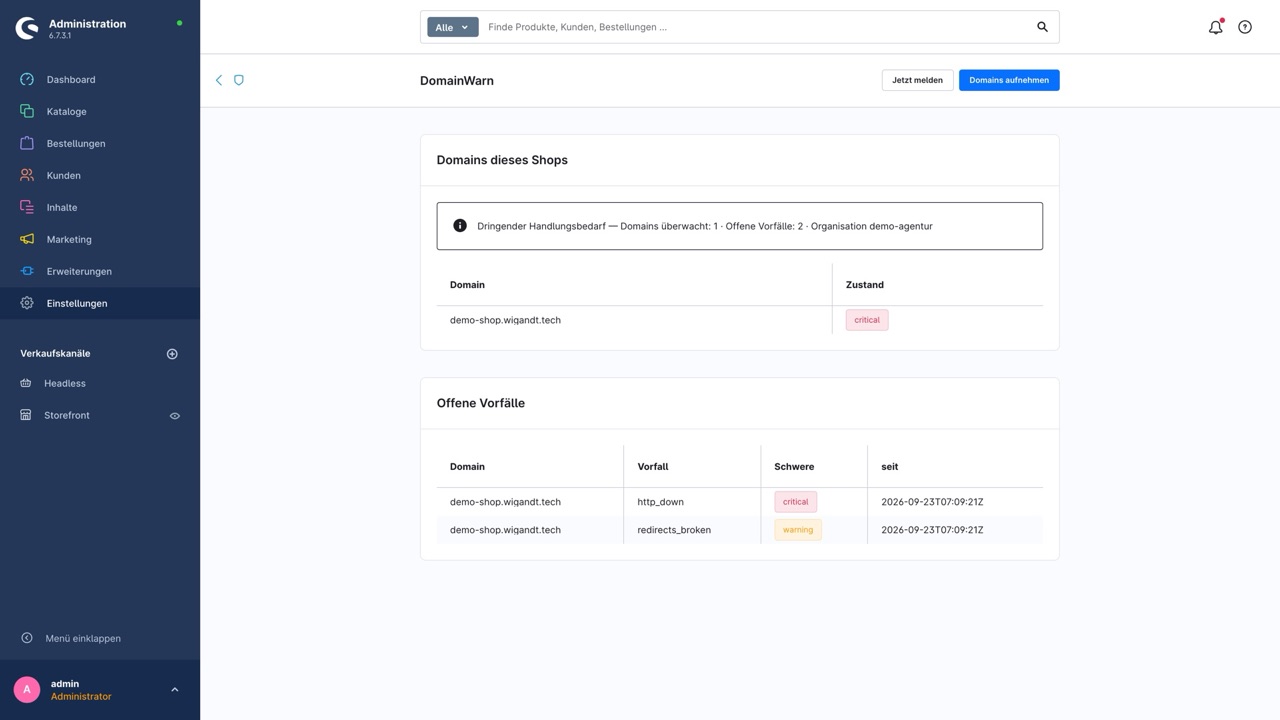Screen dimensions: 1280x720
Task: Click the Bestellungen bag icon
Action: point(27,143)
